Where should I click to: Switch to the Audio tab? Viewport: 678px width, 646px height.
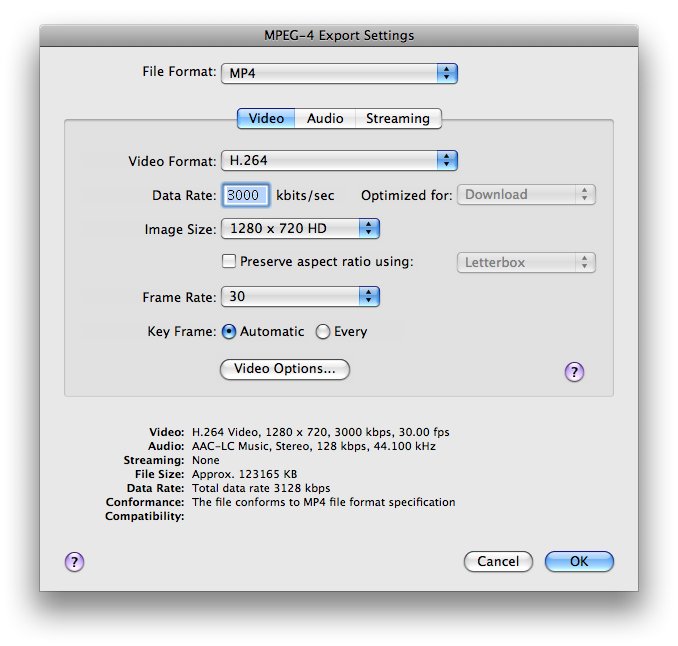coord(325,118)
